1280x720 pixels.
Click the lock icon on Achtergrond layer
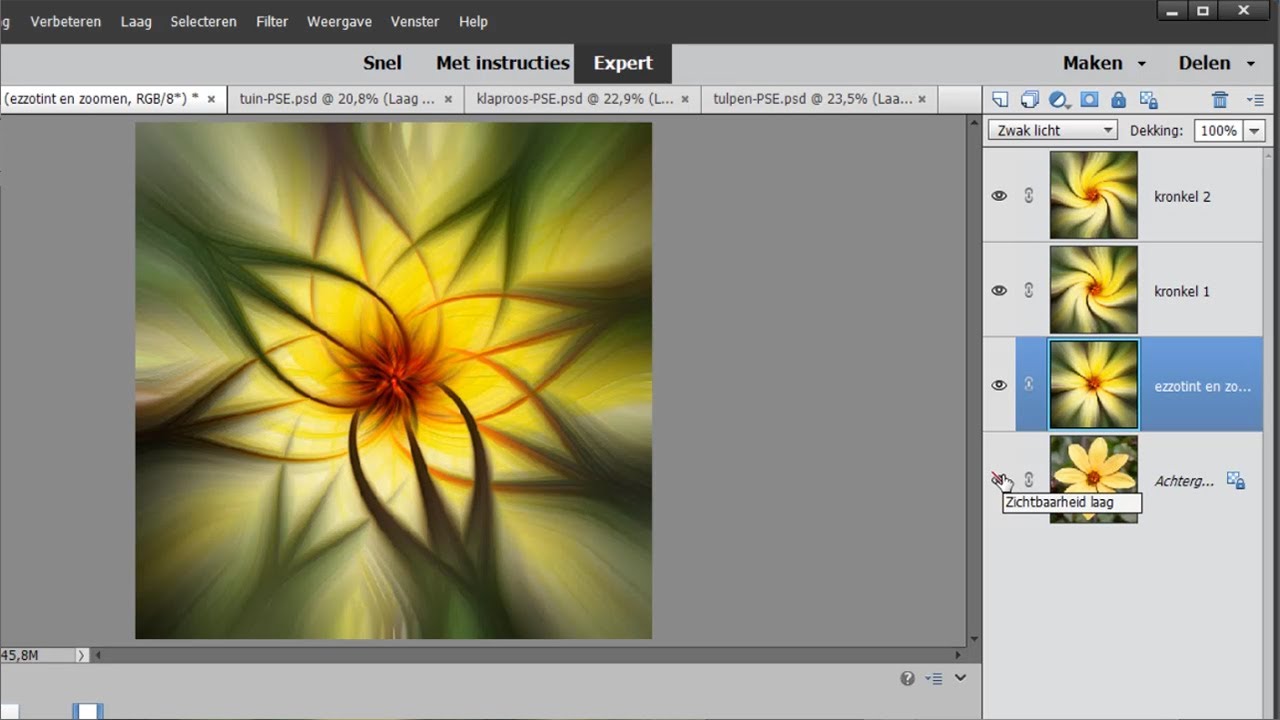(x=1236, y=480)
